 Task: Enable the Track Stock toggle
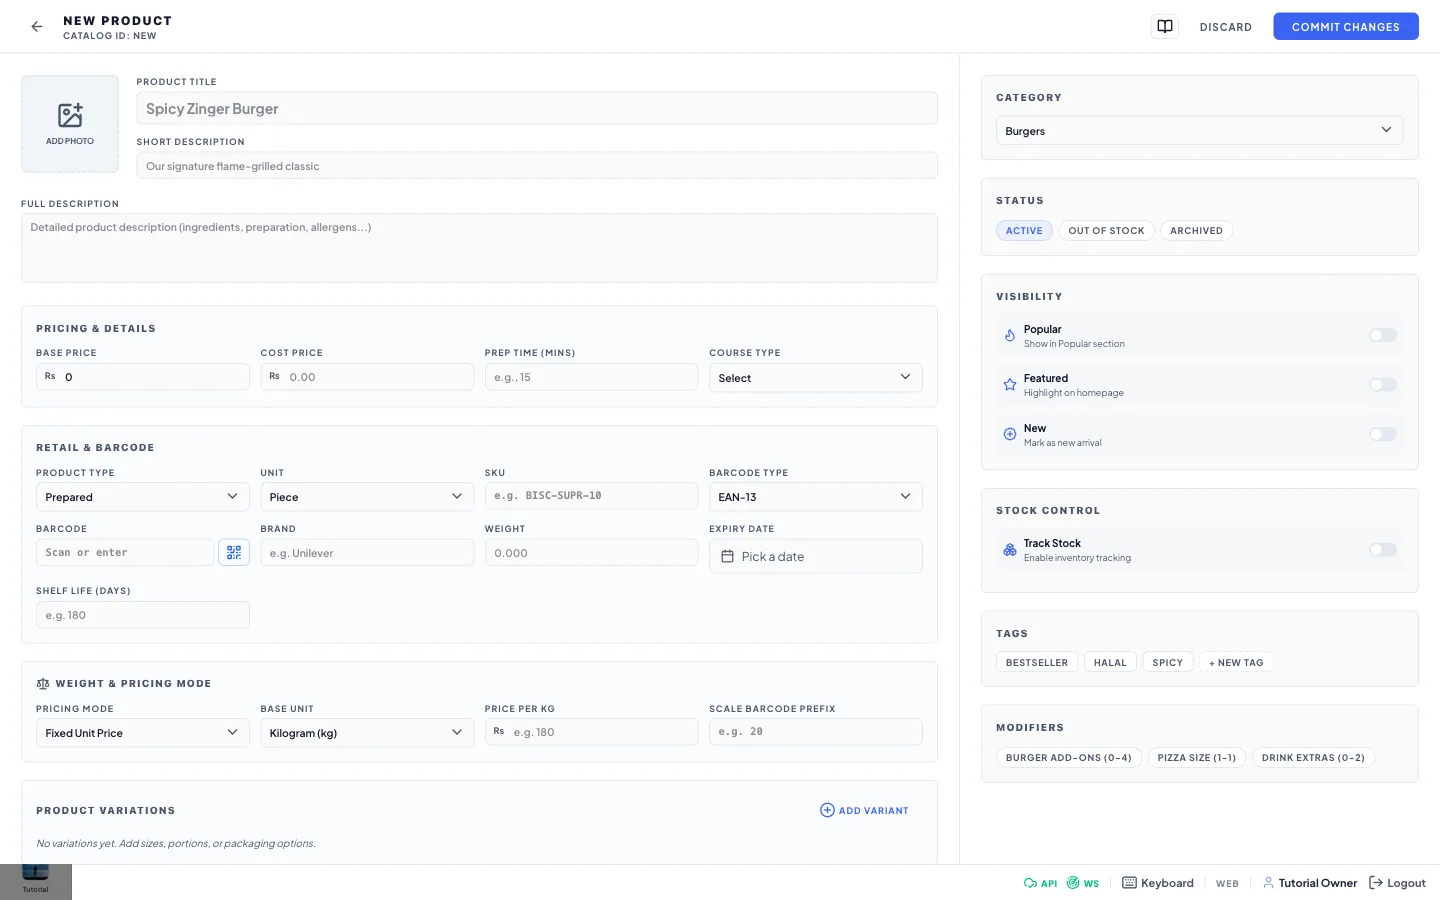[1383, 550]
